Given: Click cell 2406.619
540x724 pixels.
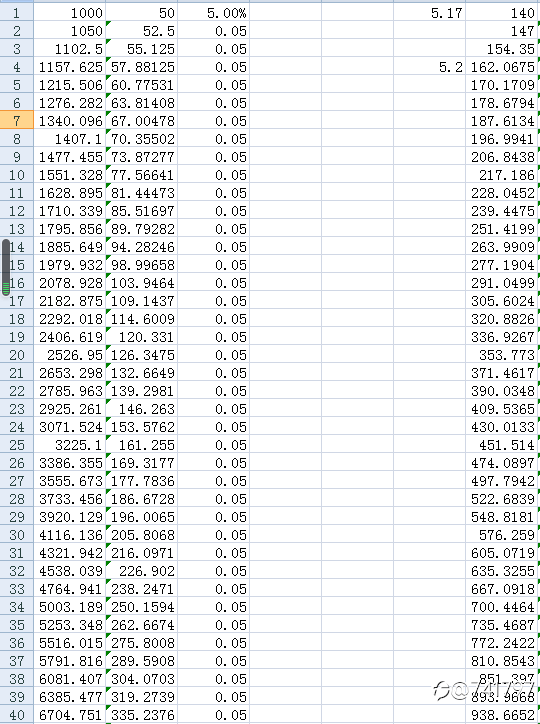Looking at the screenshot, I should coord(70,337).
